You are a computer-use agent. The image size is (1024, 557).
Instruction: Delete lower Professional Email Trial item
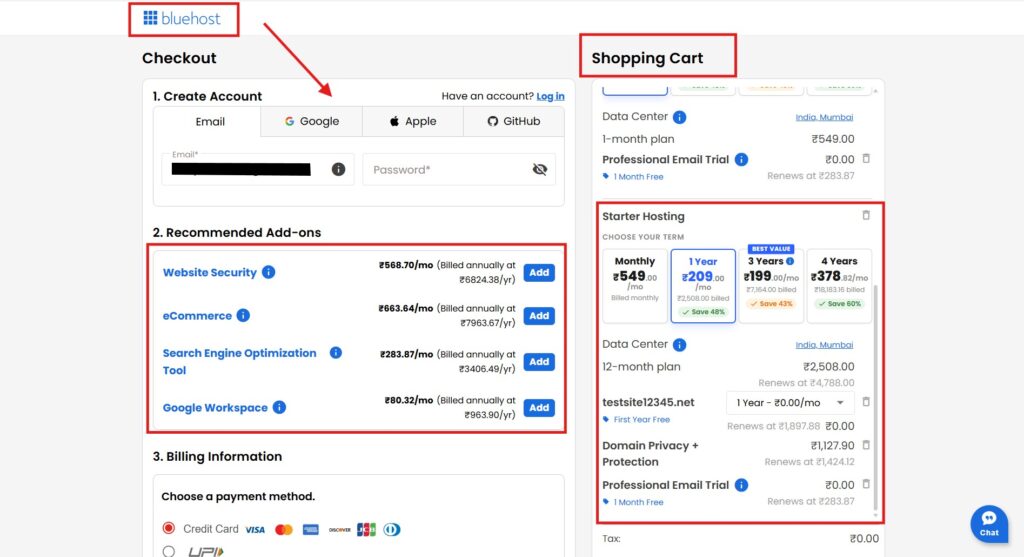click(x=866, y=485)
